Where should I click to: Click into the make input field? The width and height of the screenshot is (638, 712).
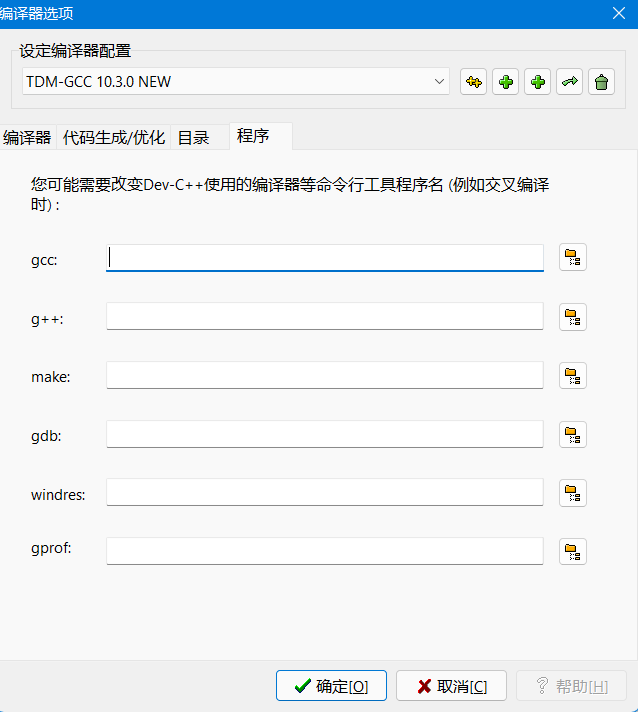click(324, 375)
